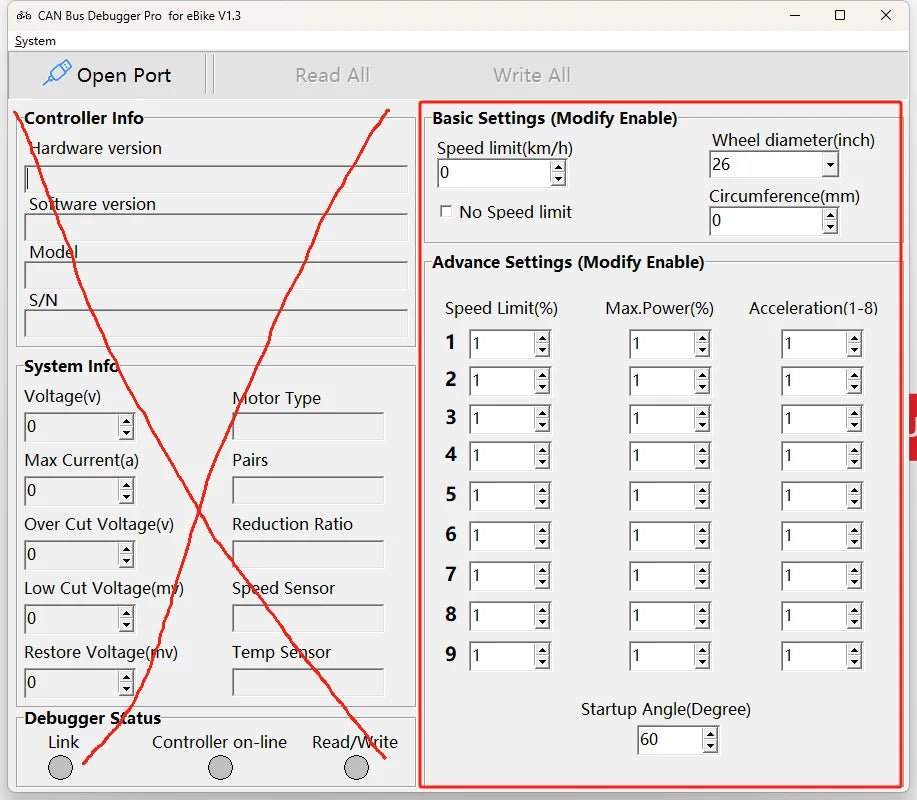Viewport: 917px width, 800px height.
Task: Click the Software version field
Action: click(x=216, y=227)
